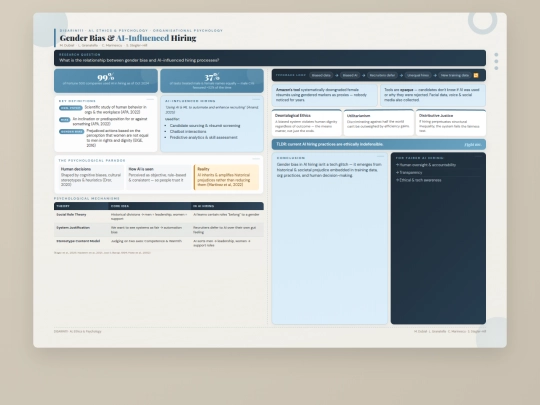Click the footer author names at bottom right

click(450, 331)
